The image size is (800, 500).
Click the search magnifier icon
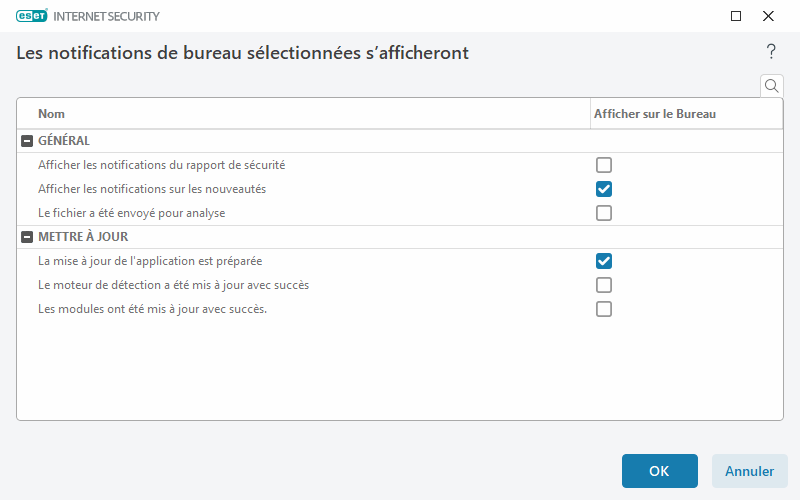771,86
